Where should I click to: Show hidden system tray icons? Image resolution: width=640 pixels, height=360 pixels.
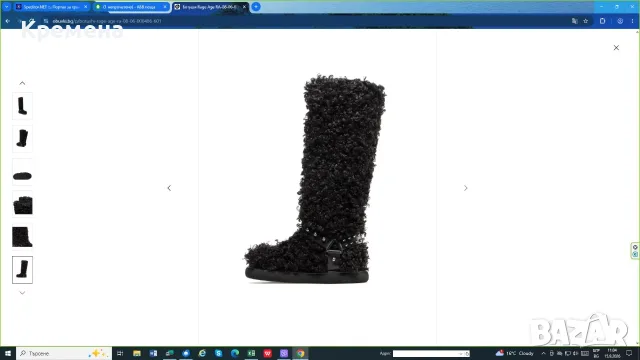(x=543, y=353)
